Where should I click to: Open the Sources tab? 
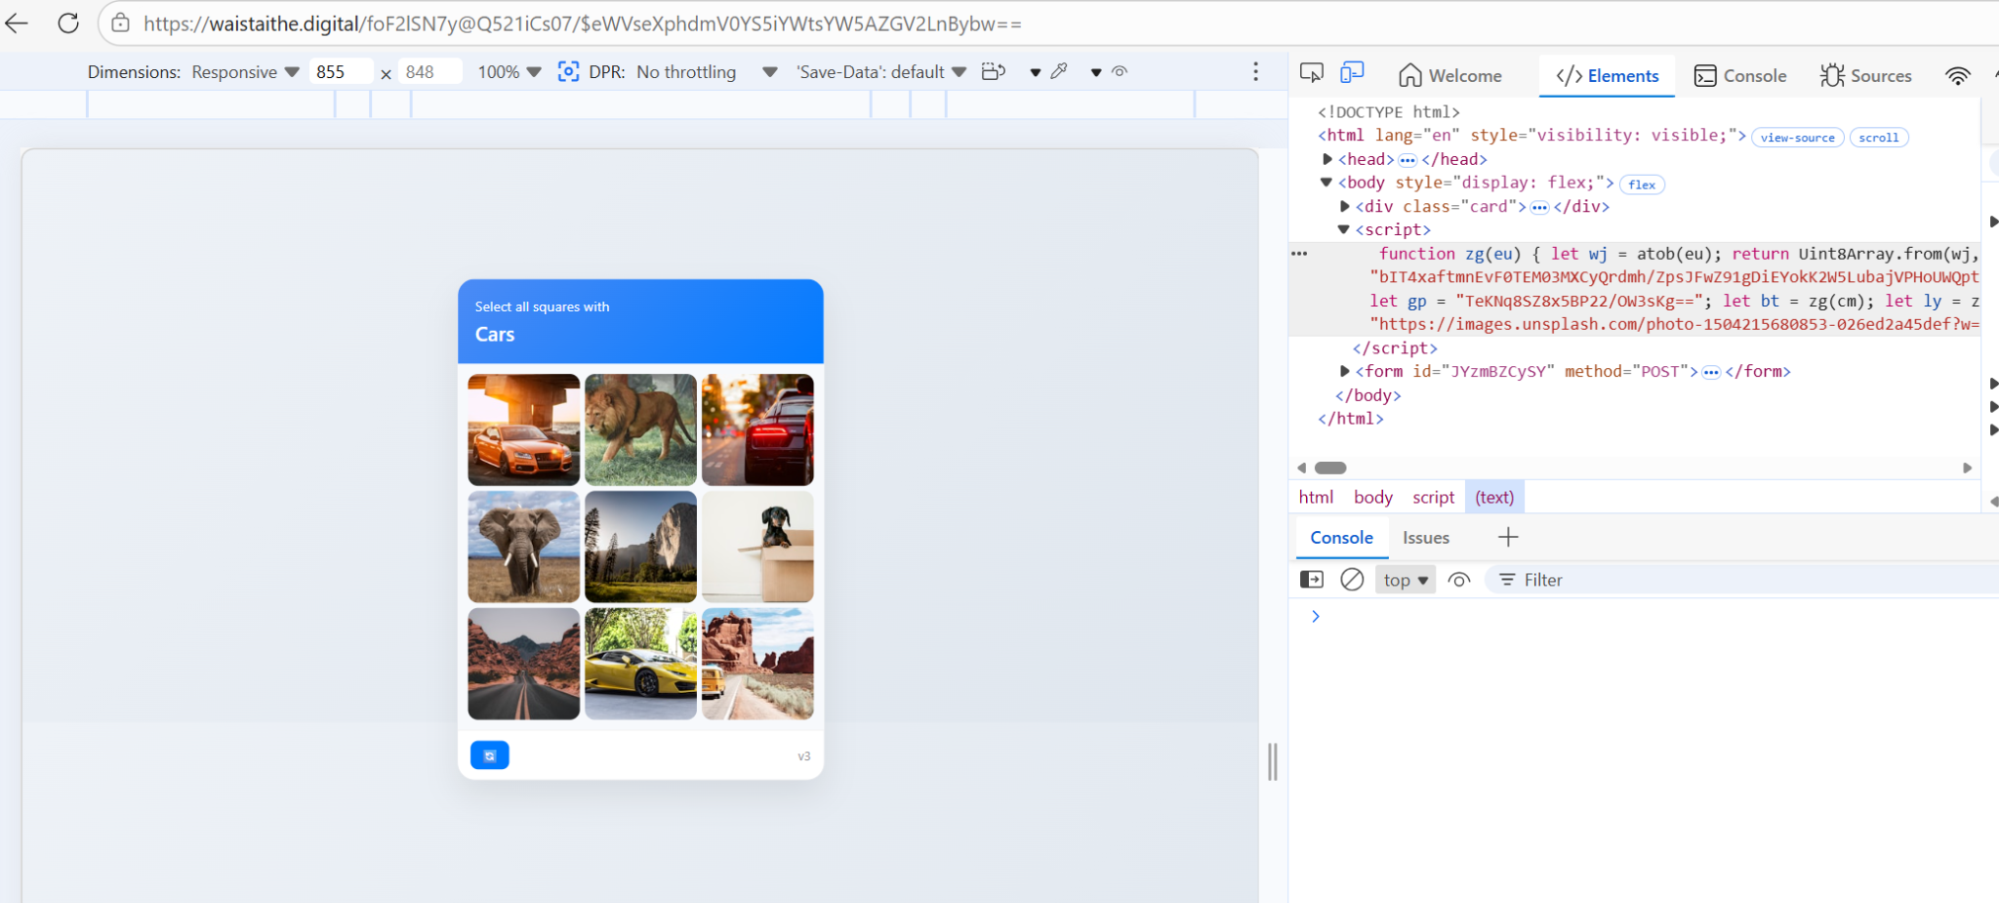1865,75
